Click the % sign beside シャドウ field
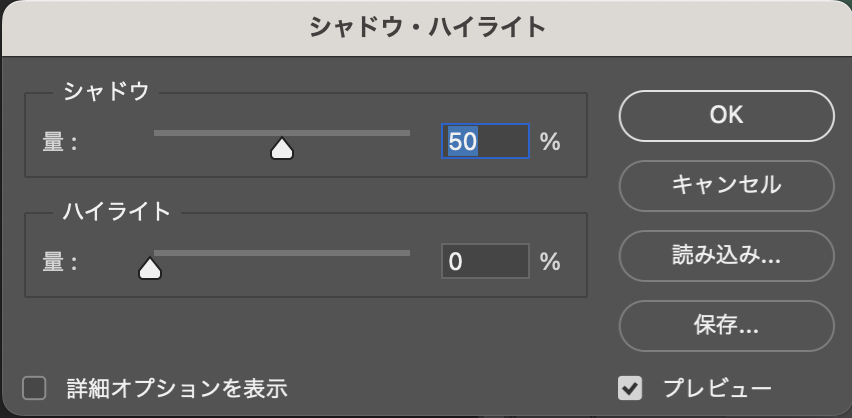Screen dimensions: 852x418 coord(550,142)
